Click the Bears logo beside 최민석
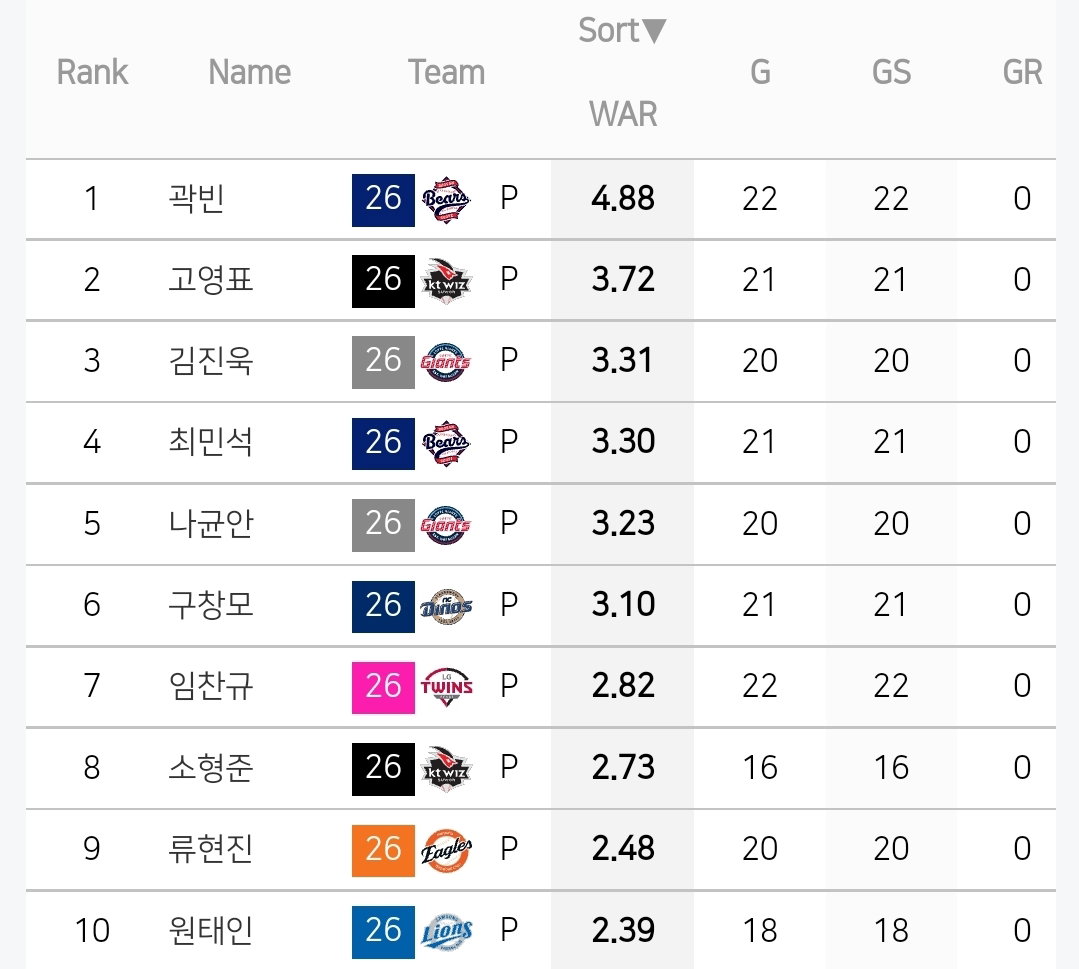 point(446,444)
